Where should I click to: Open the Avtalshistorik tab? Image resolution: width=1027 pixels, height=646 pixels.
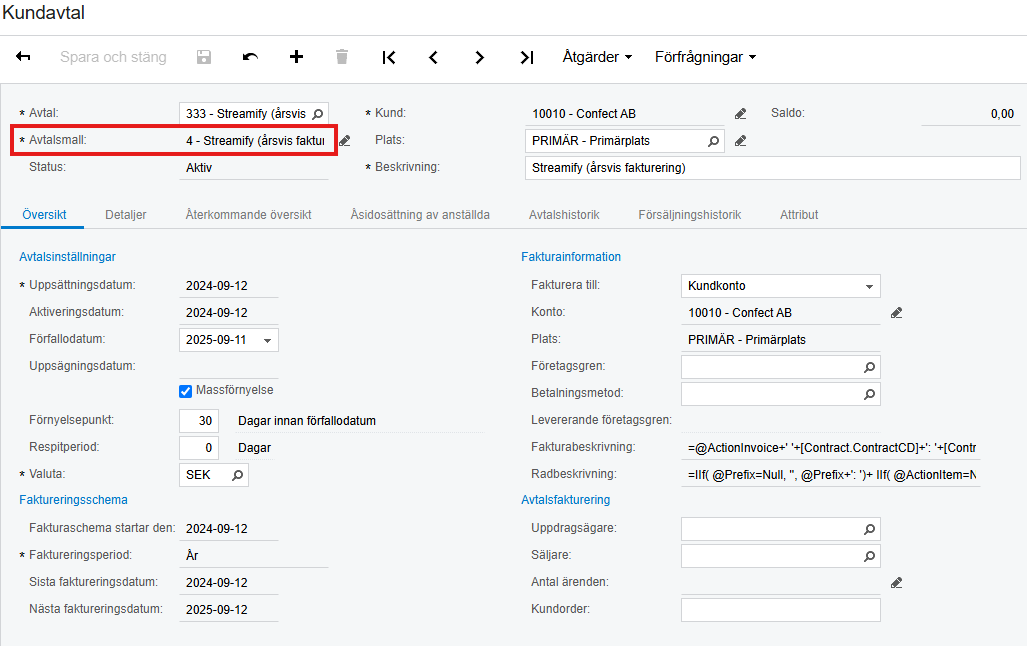pos(564,215)
